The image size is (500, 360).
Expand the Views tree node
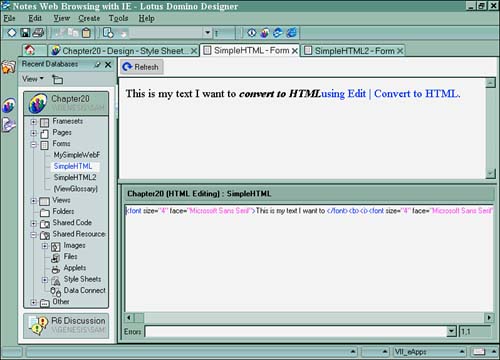click(x=34, y=201)
